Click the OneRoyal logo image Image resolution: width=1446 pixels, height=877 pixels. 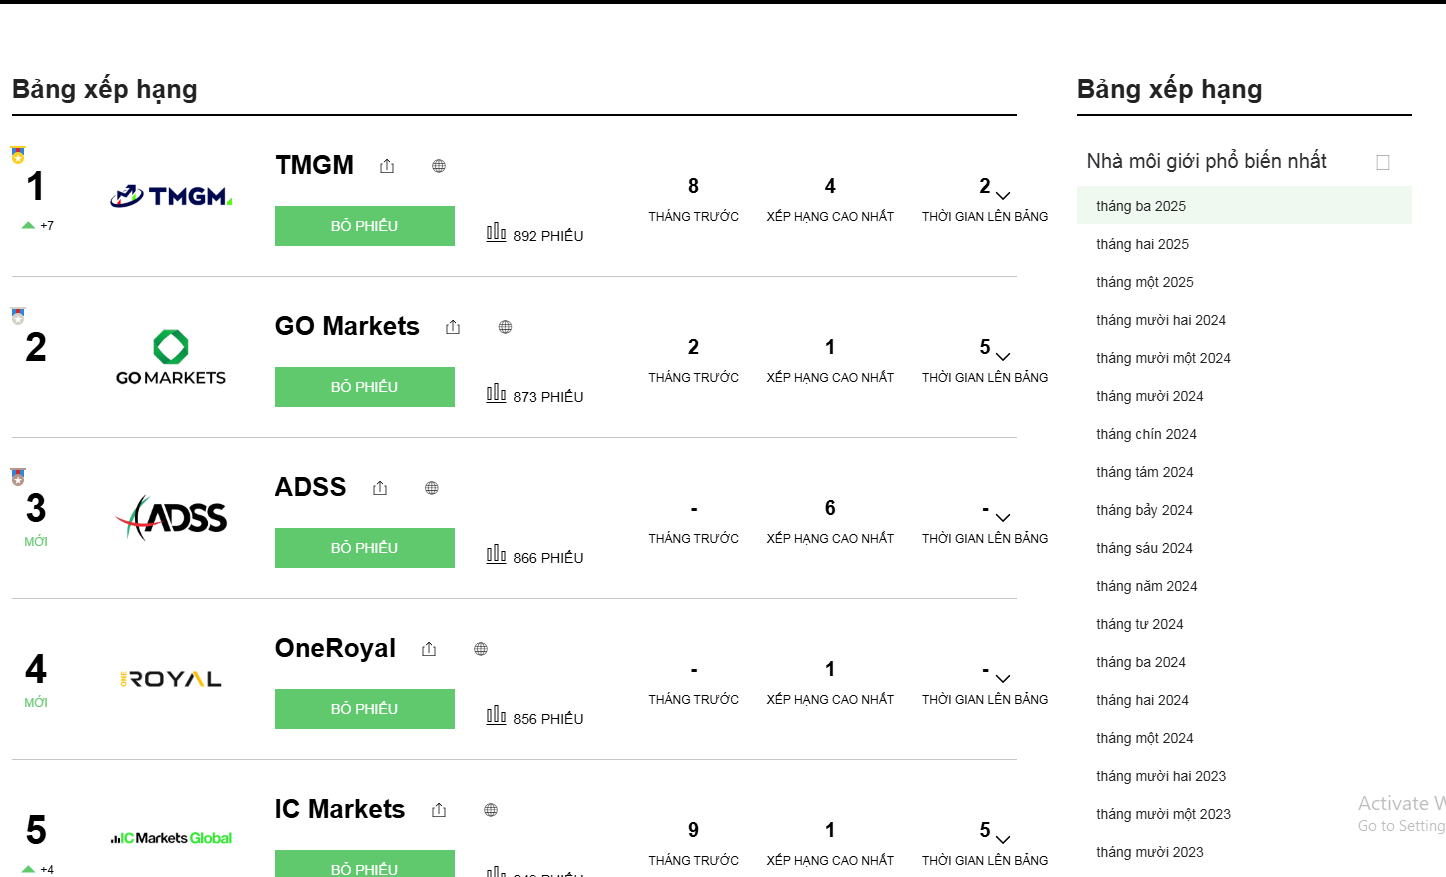(171, 679)
